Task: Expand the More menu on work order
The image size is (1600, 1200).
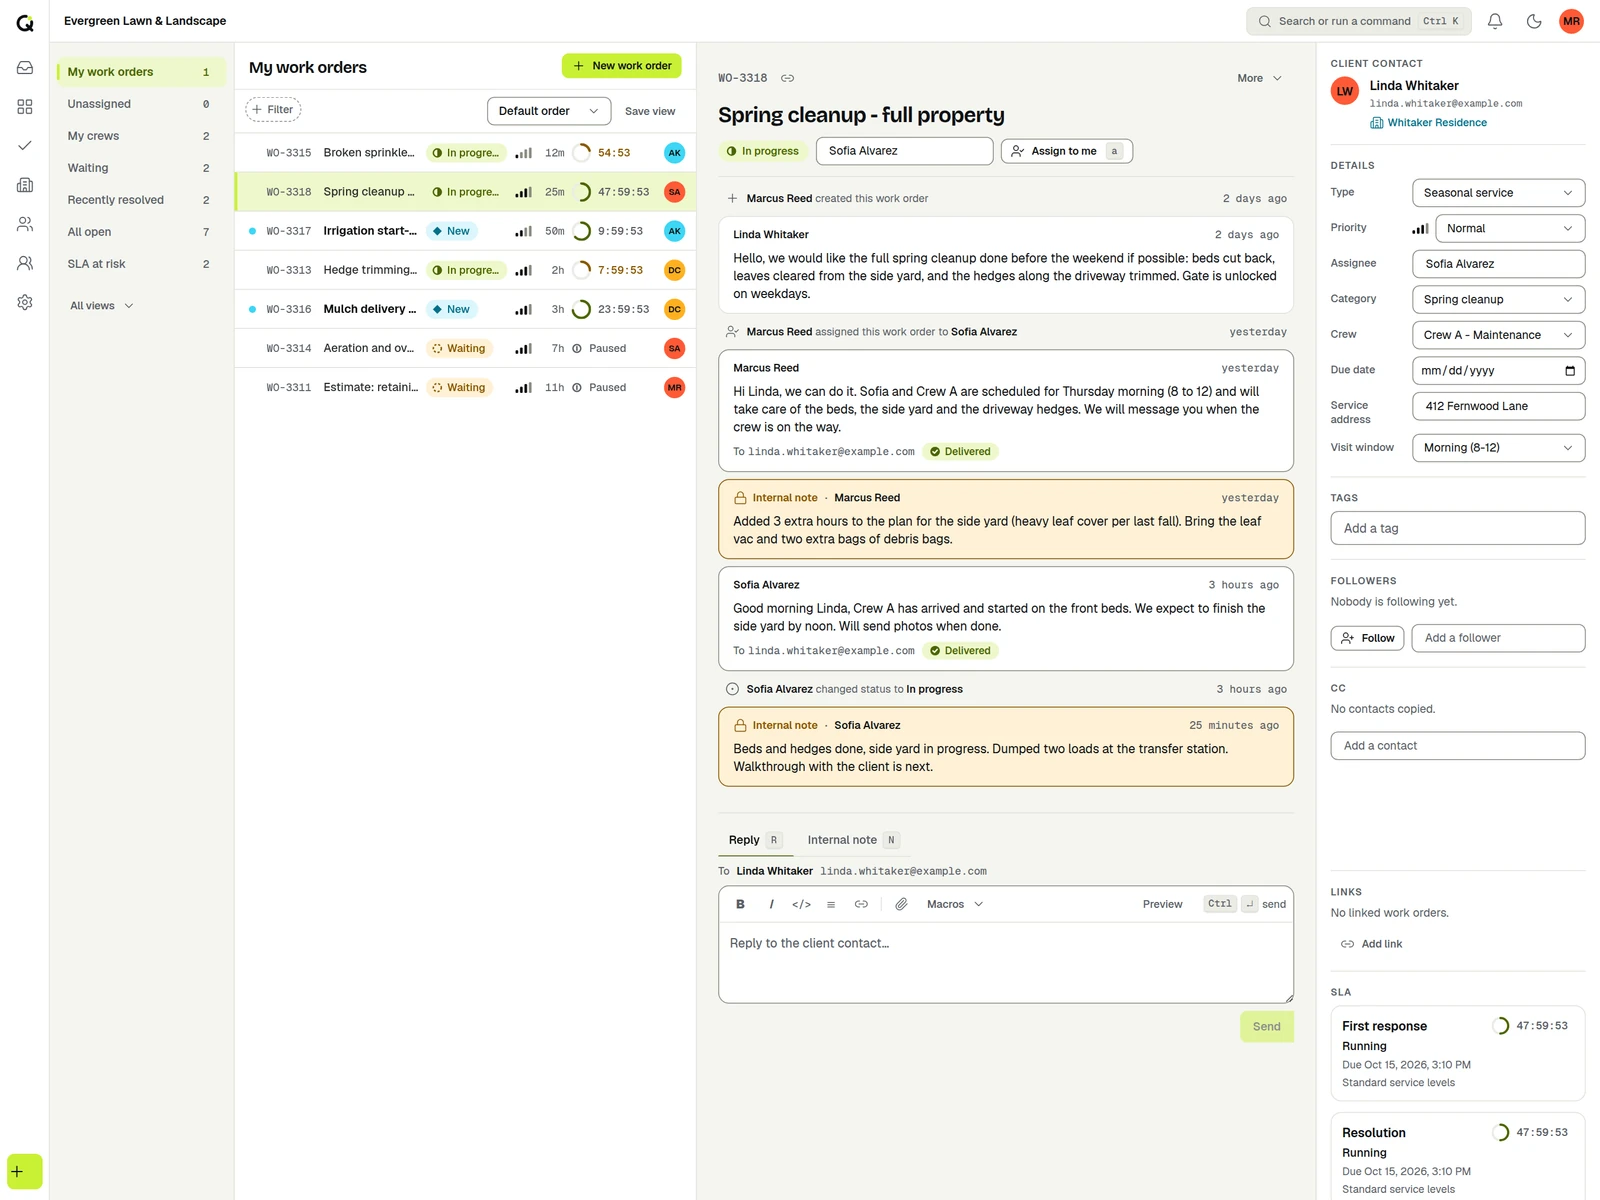Action: tap(1259, 78)
